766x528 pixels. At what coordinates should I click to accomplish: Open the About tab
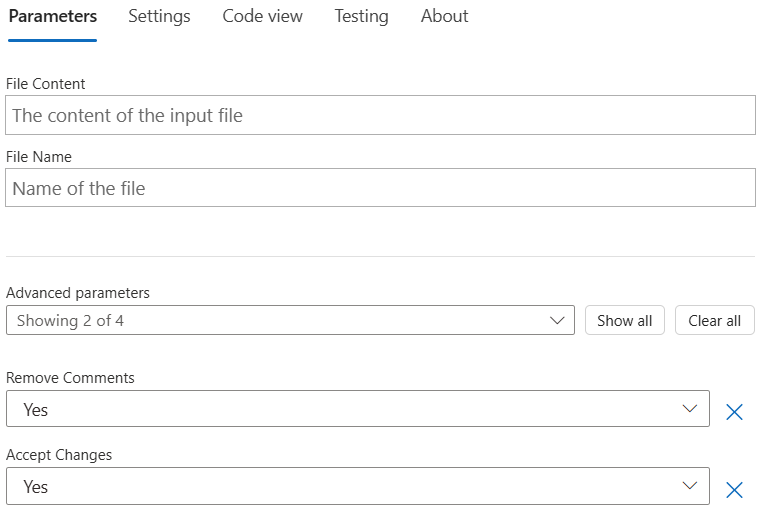pyautogui.click(x=444, y=17)
